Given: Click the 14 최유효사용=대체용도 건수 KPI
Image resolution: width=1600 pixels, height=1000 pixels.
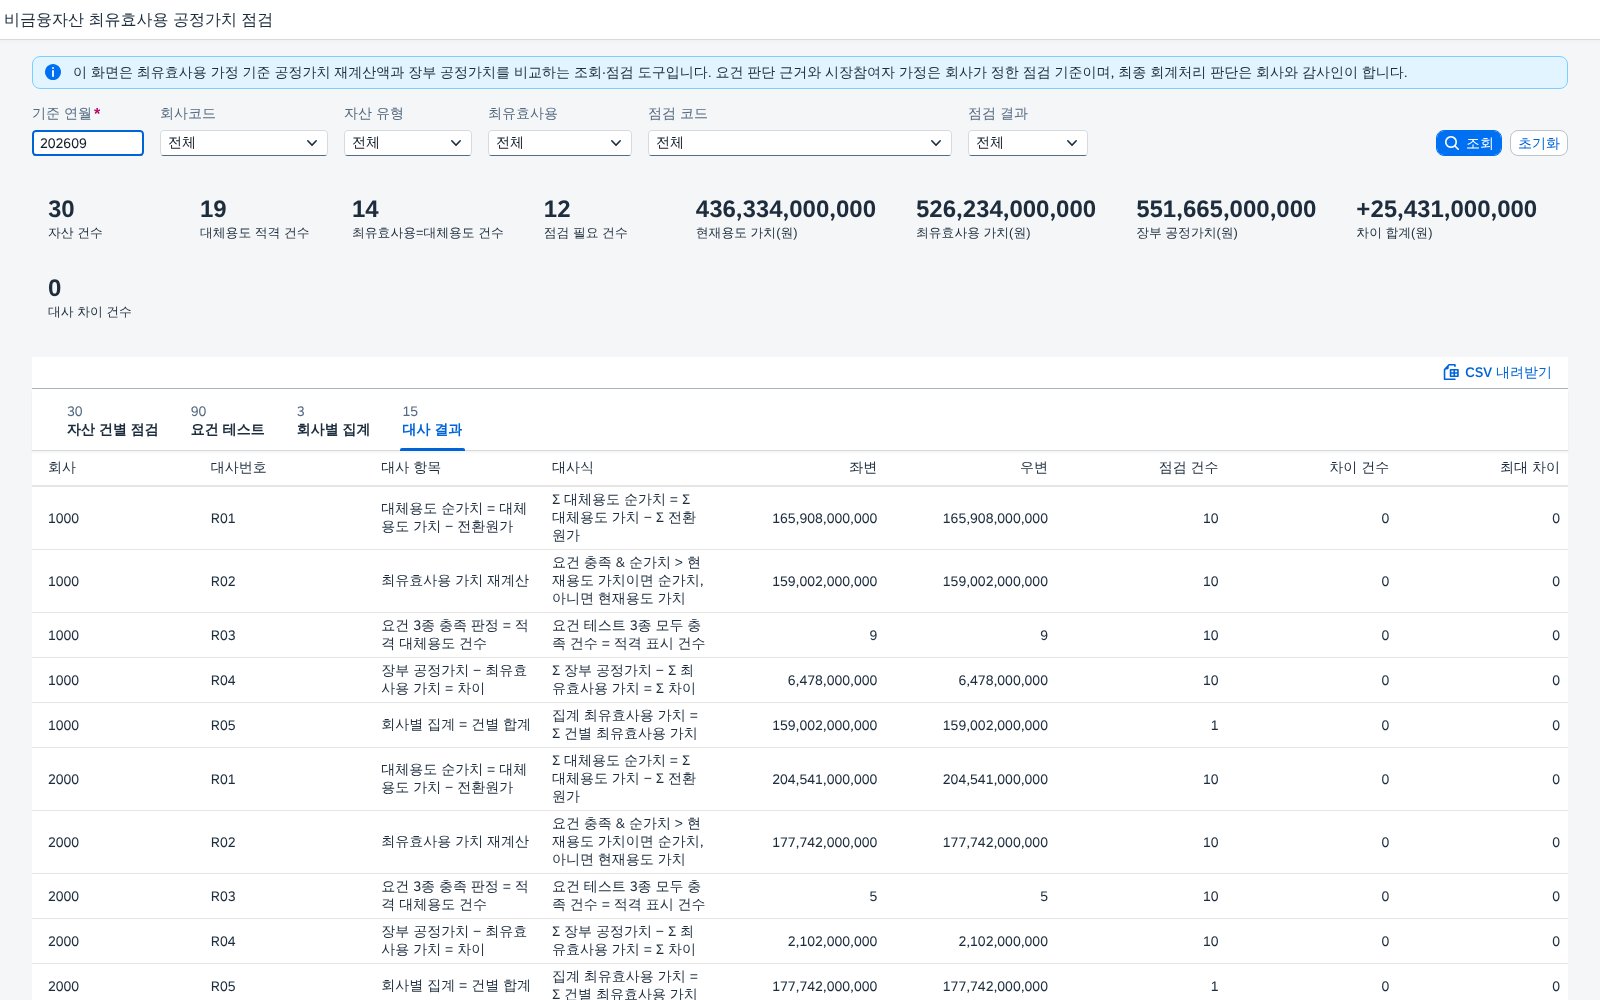Looking at the screenshot, I should coord(427,219).
